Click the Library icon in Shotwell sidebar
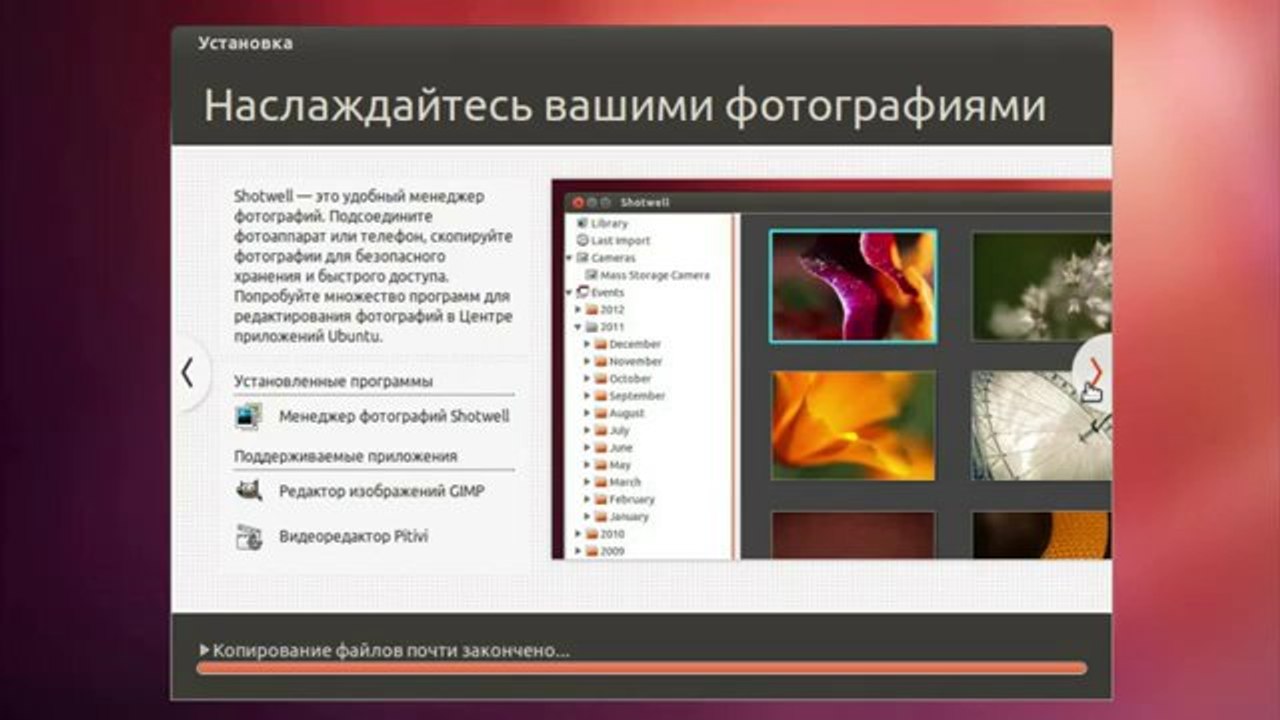The height and width of the screenshot is (720, 1280). click(x=581, y=223)
